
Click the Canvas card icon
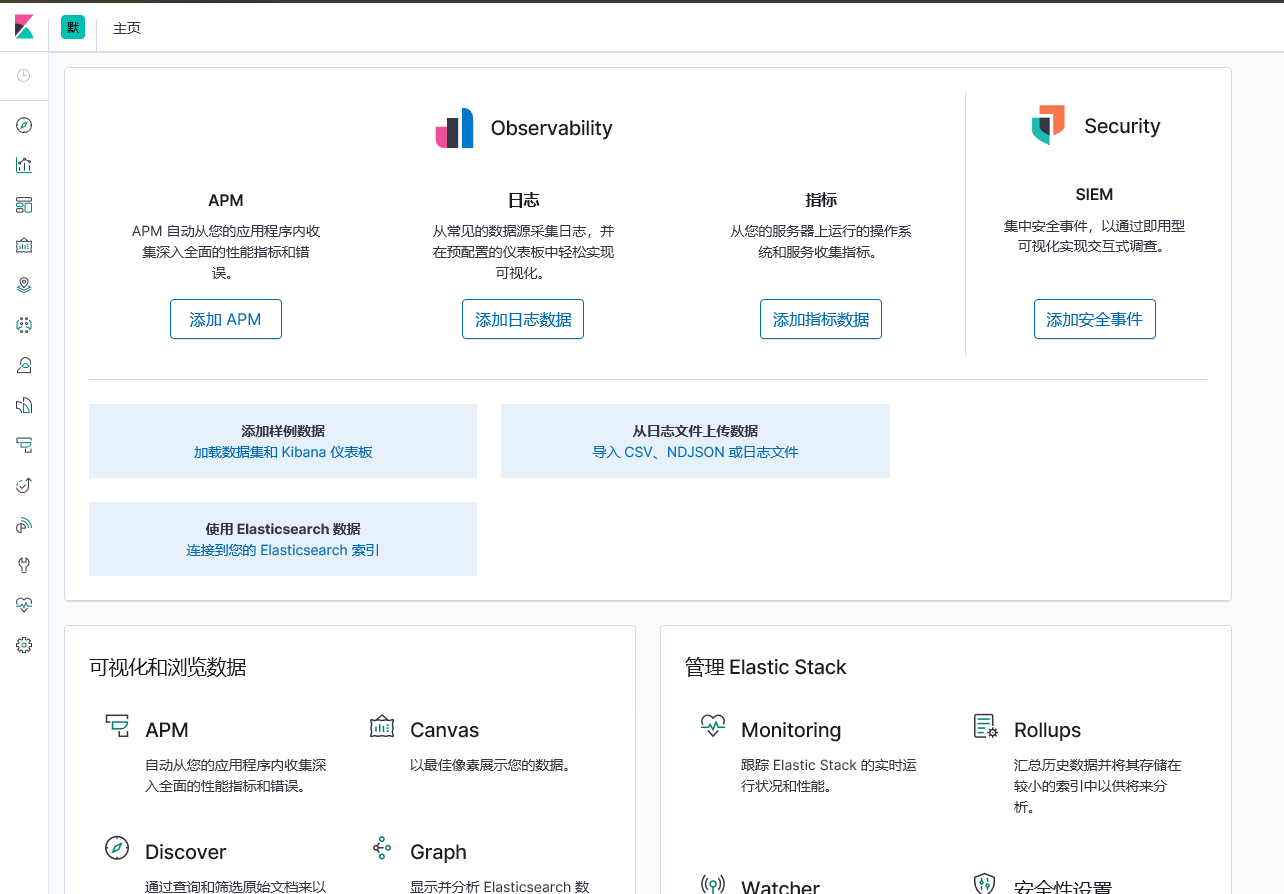382,727
